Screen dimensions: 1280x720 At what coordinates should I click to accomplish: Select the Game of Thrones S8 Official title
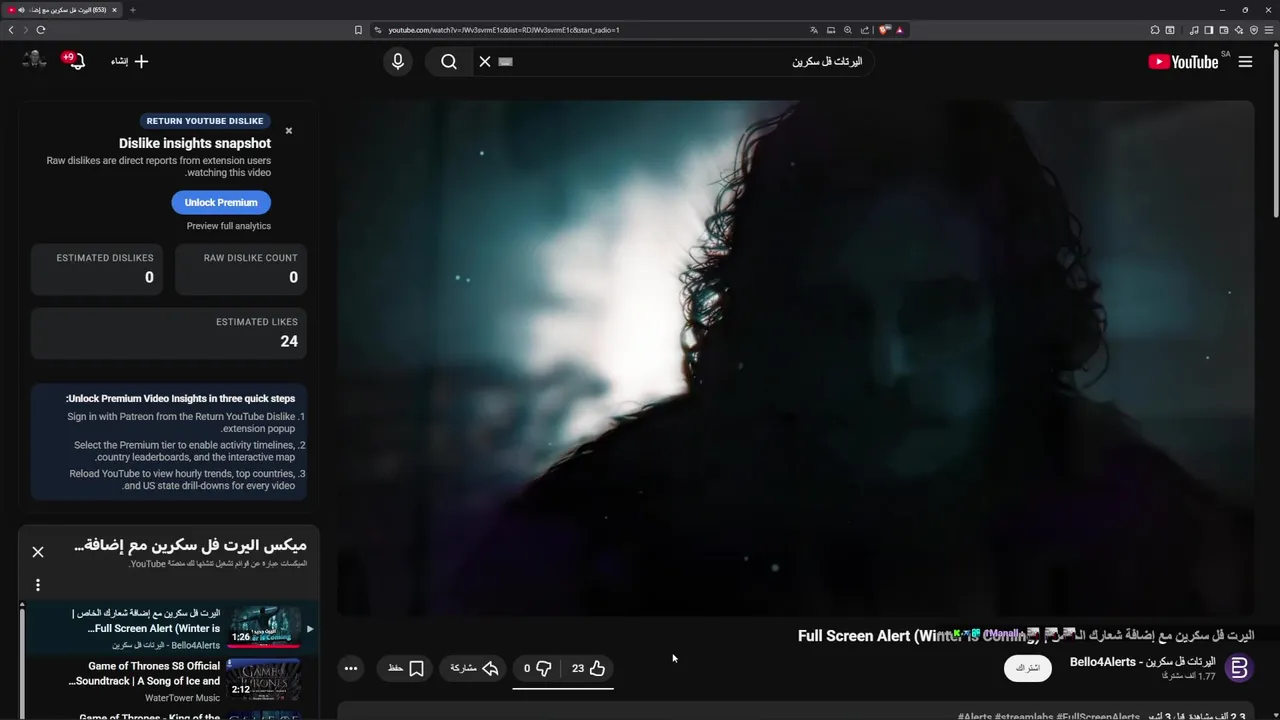(x=145, y=673)
